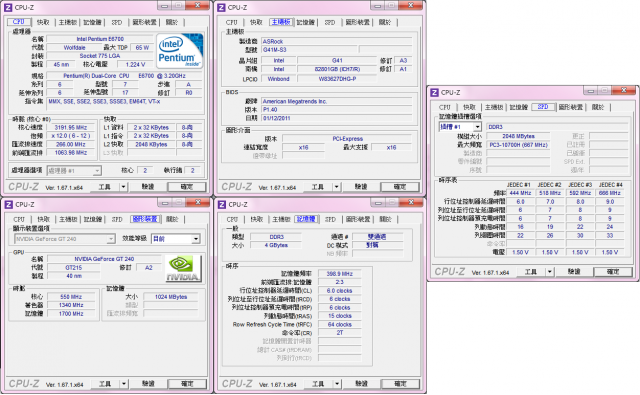640x395 pixels.
Task: Switch to SPD tab in ASRock mainboard window
Action: click(330, 22)
